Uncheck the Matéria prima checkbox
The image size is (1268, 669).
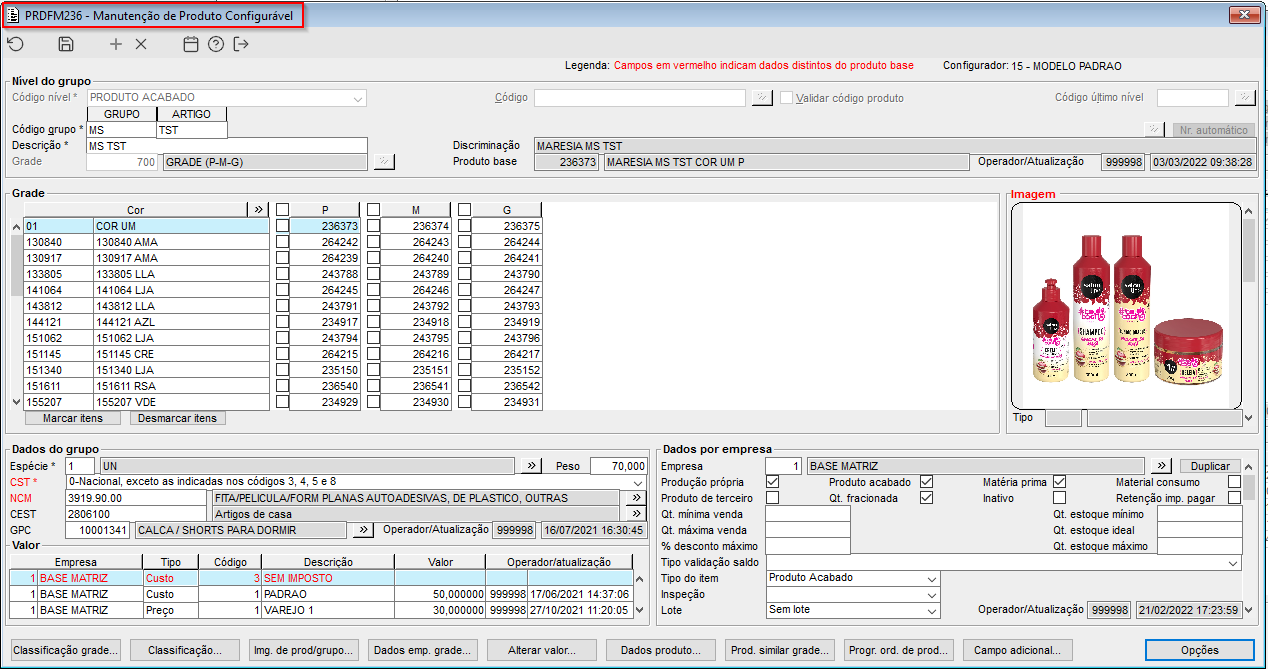pyautogui.click(x=1060, y=482)
